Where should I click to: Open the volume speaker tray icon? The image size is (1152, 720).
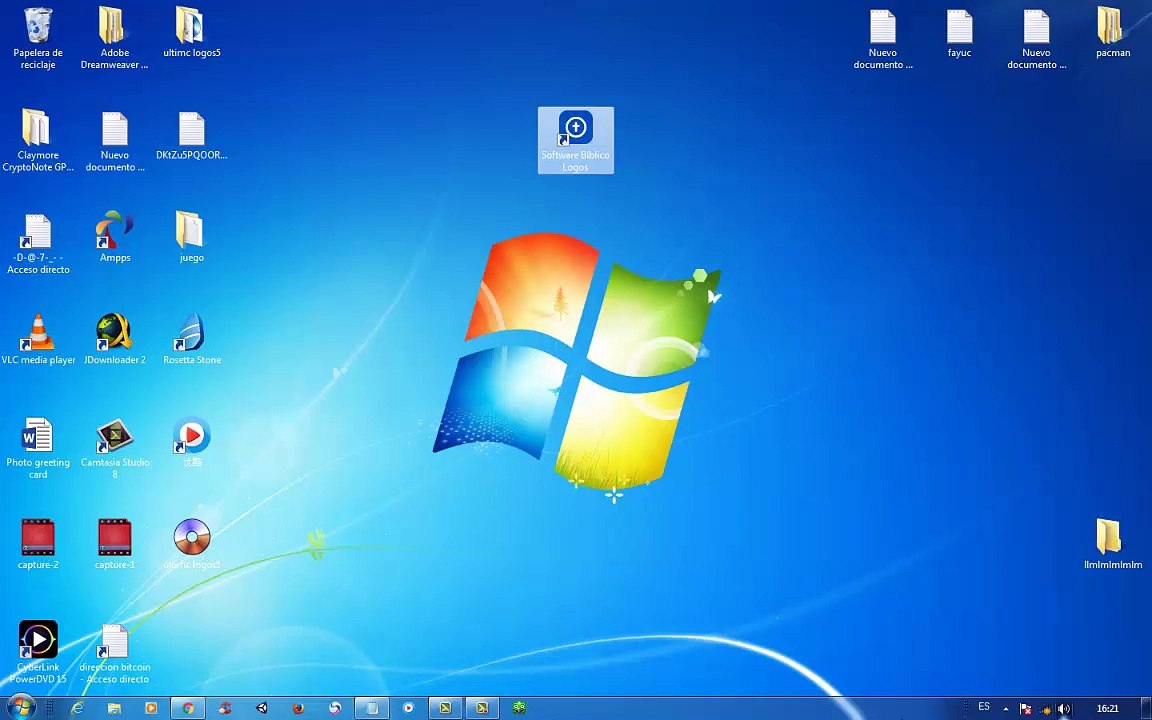point(1063,709)
